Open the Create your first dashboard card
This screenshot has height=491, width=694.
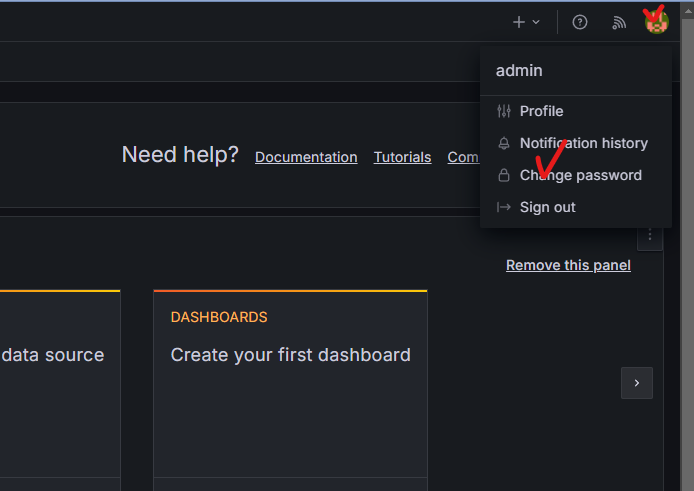[290, 390]
